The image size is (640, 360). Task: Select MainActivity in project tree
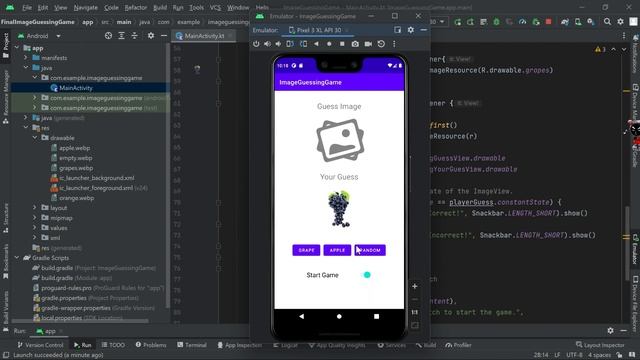pos(76,88)
